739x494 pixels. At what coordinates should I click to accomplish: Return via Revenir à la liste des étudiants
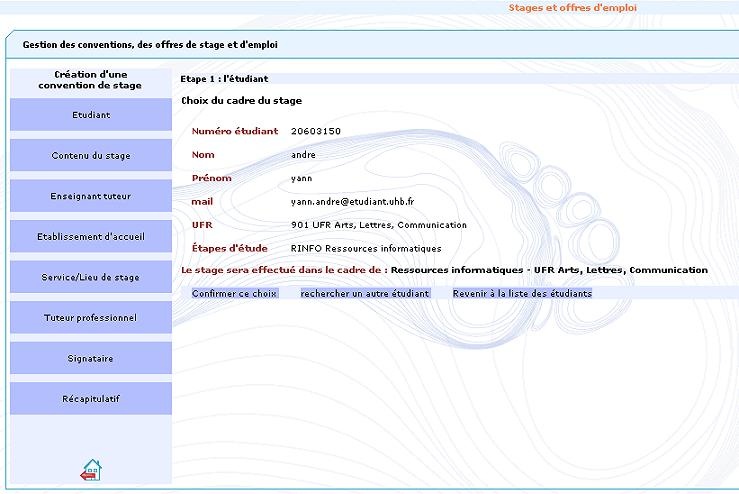522,294
